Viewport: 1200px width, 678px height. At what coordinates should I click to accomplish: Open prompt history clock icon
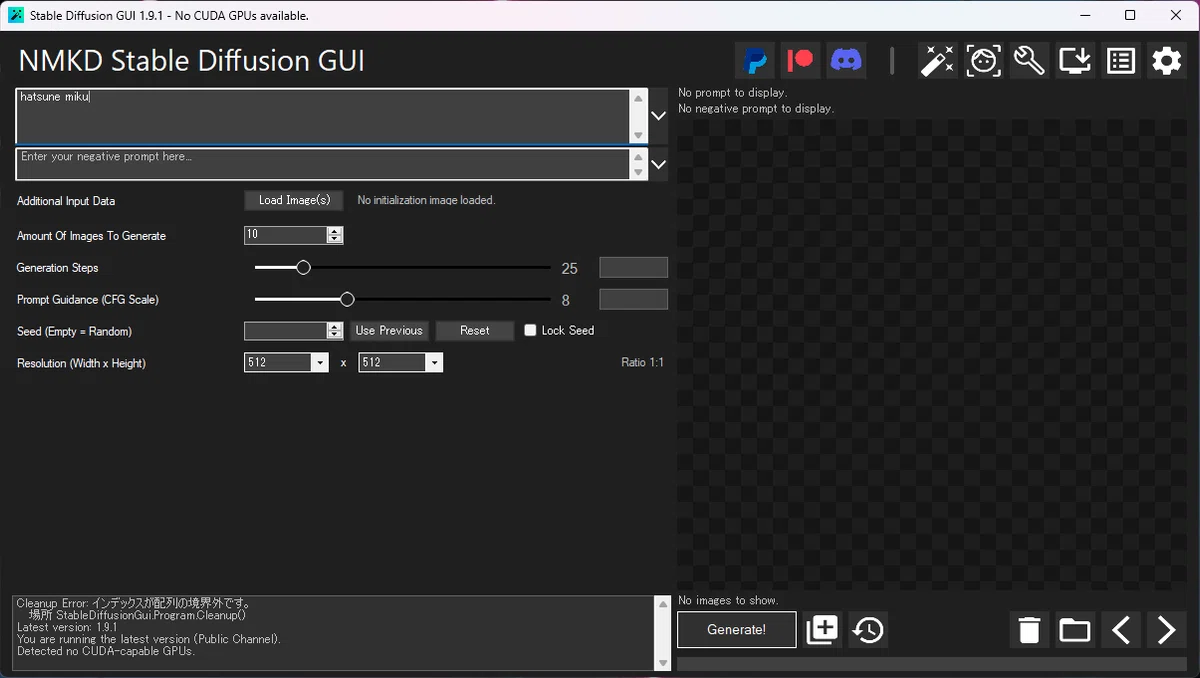tap(868, 629)
